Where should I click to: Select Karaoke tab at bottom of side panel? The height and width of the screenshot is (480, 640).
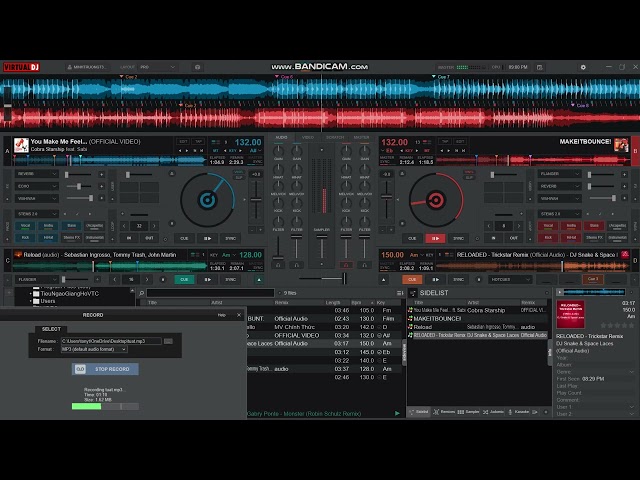[518, 412]
